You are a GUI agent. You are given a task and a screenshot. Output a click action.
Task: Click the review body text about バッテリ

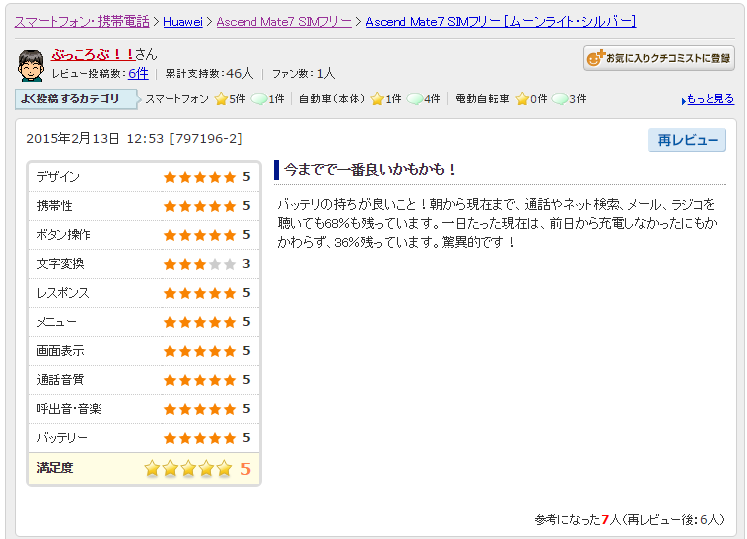[497, 224]
